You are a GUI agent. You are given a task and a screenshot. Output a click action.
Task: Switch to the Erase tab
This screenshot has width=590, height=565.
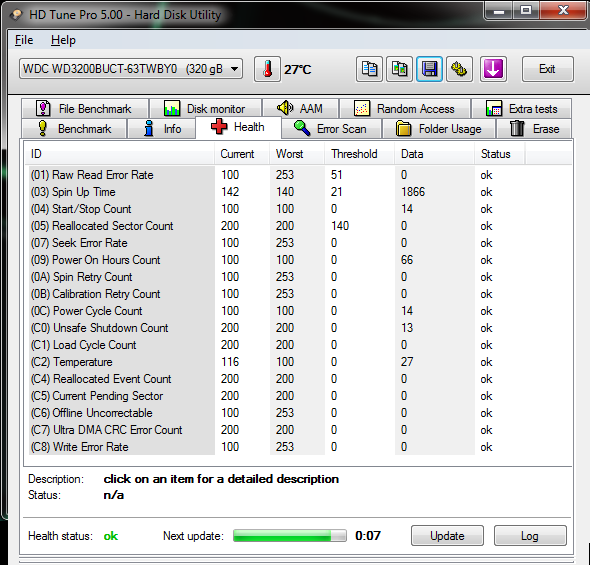click(534, 129)
